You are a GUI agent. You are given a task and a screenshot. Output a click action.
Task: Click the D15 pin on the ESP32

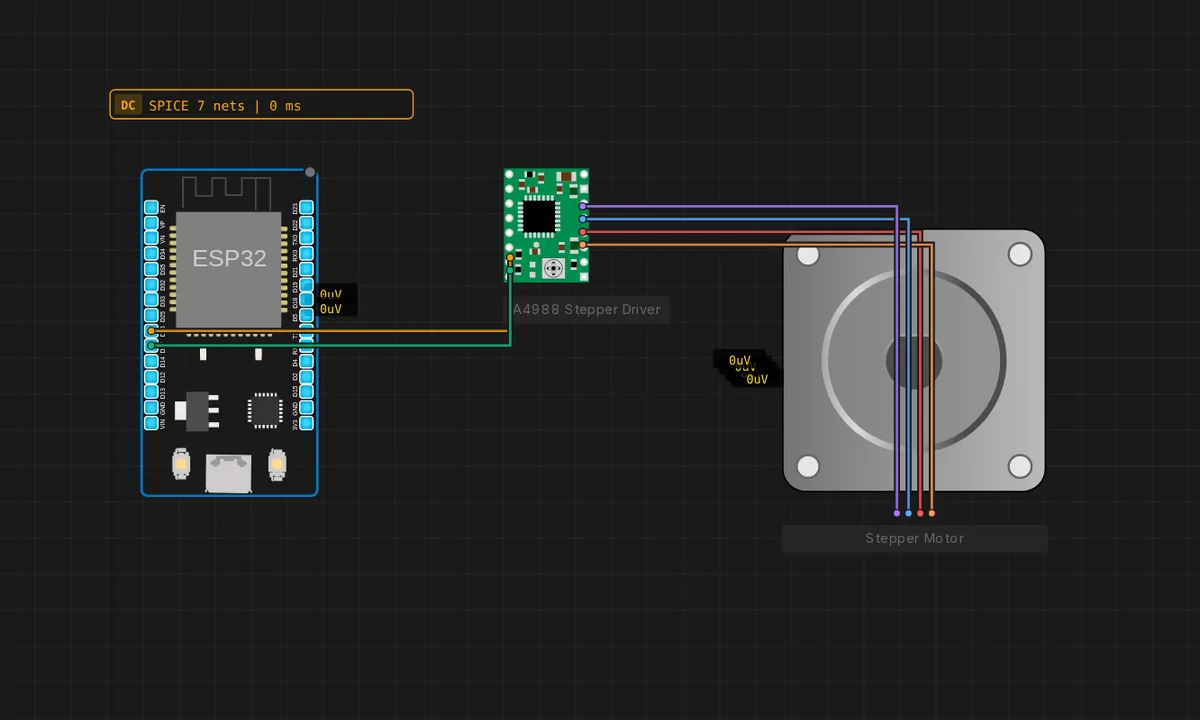coord(306,391)
